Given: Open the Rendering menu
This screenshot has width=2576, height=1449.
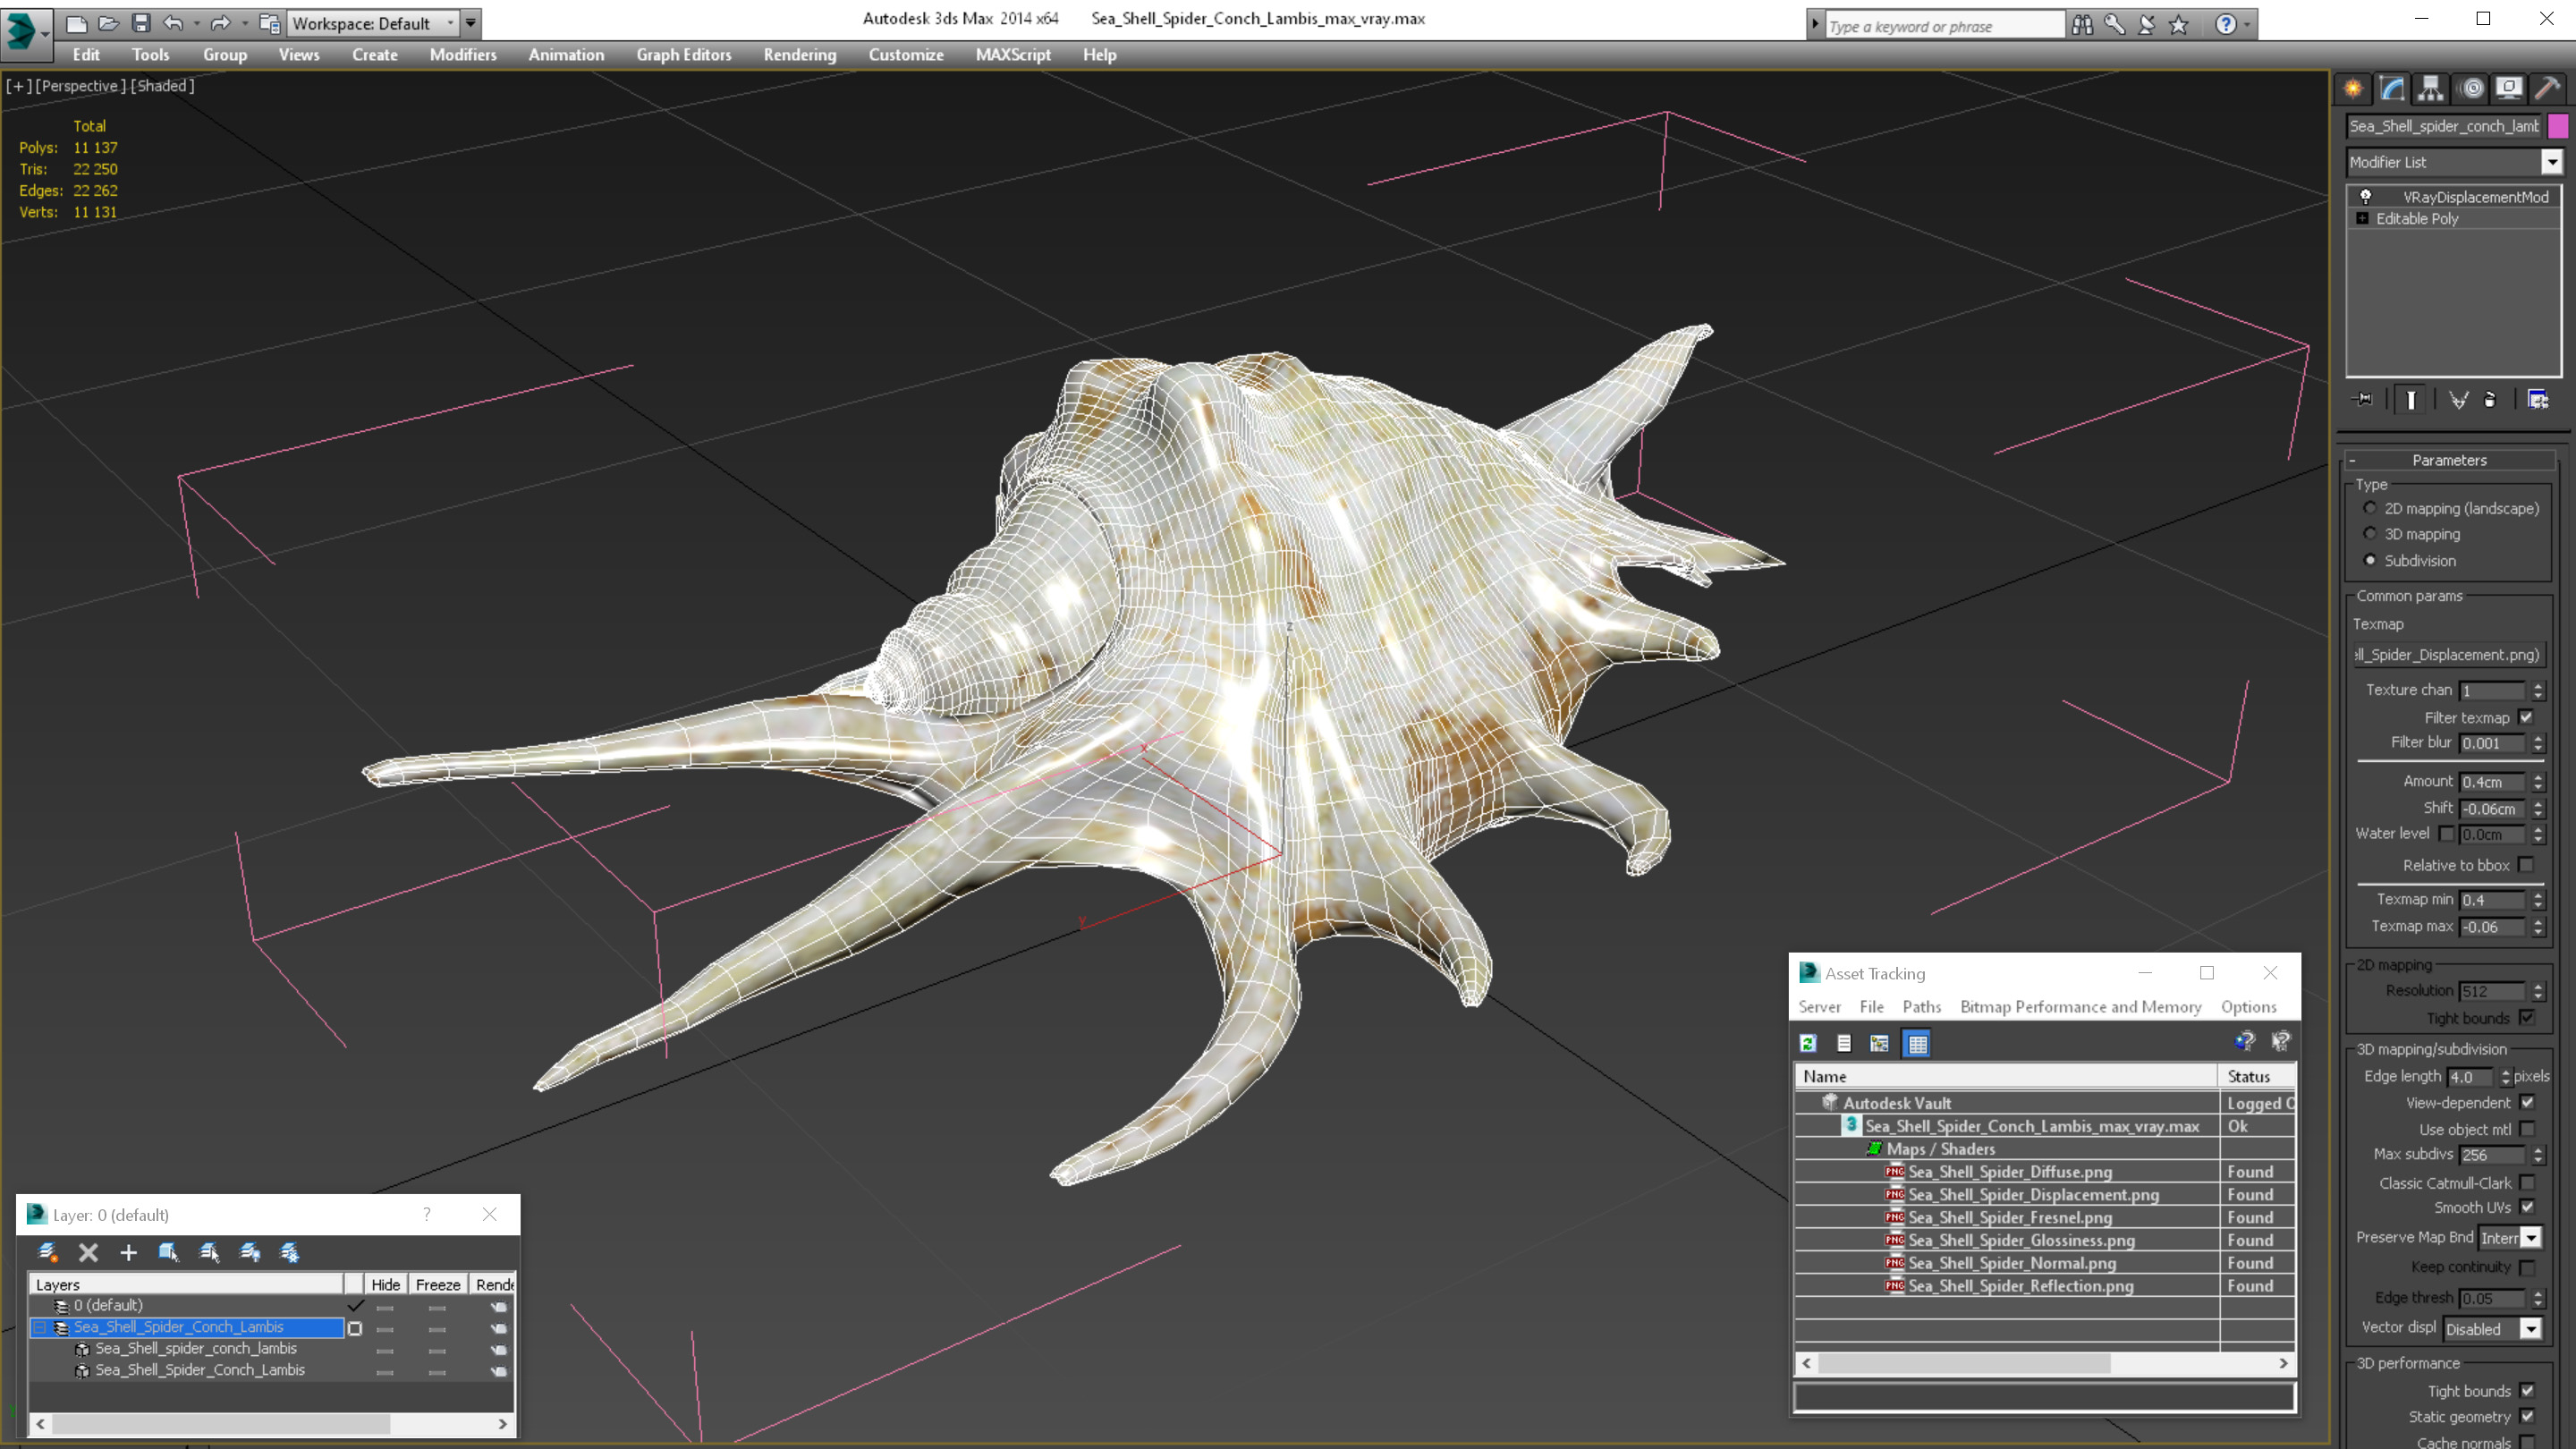Looking at the screenshot, I should tap(799, 55).
